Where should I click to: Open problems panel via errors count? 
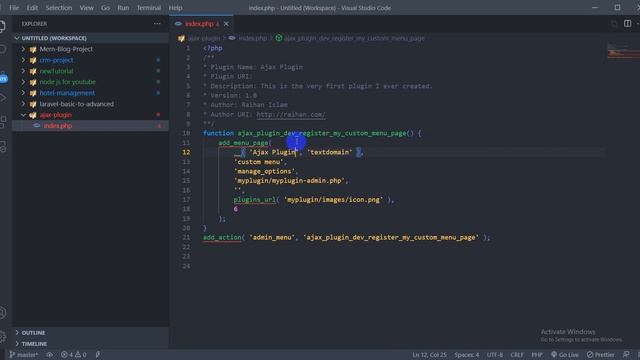point(67,355)
